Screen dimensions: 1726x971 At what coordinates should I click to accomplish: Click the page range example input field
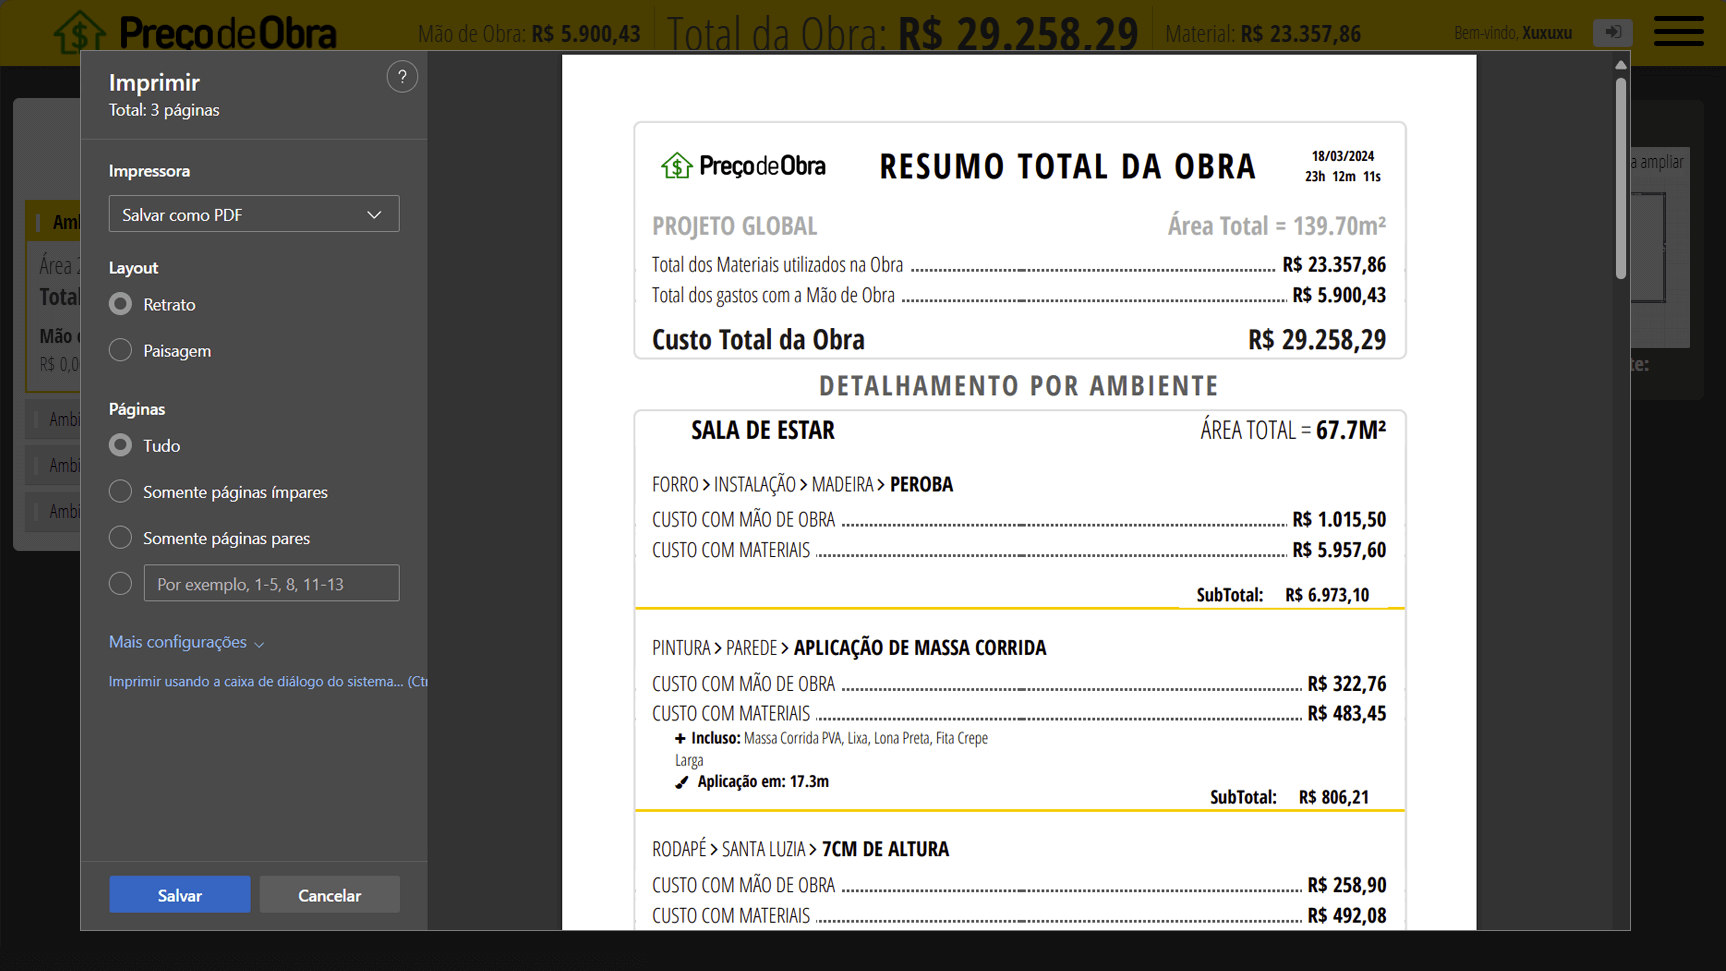point(271,583)
